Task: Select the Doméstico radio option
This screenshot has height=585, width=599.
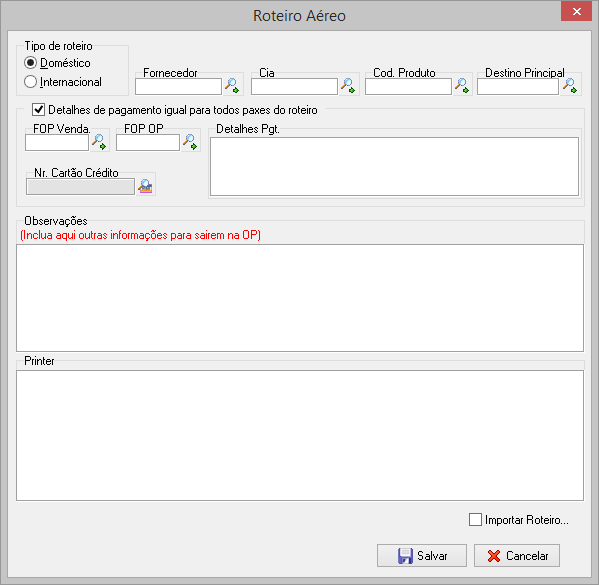Action: (30, 63)
